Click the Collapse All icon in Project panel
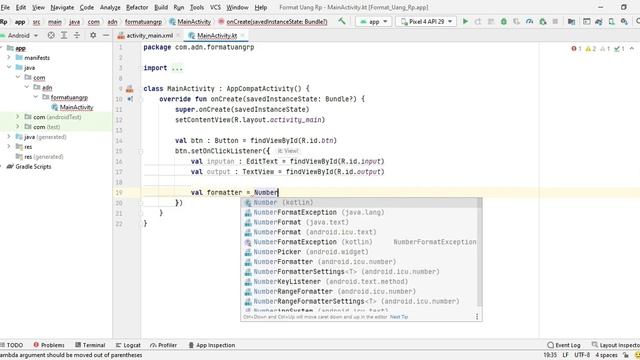 [77, 36]
